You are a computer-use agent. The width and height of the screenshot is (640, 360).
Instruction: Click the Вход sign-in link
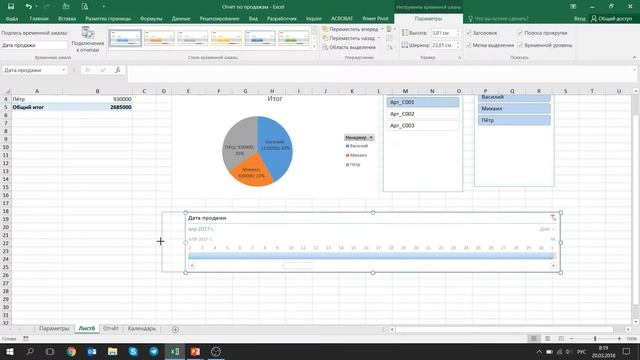[x=579, y=19]
